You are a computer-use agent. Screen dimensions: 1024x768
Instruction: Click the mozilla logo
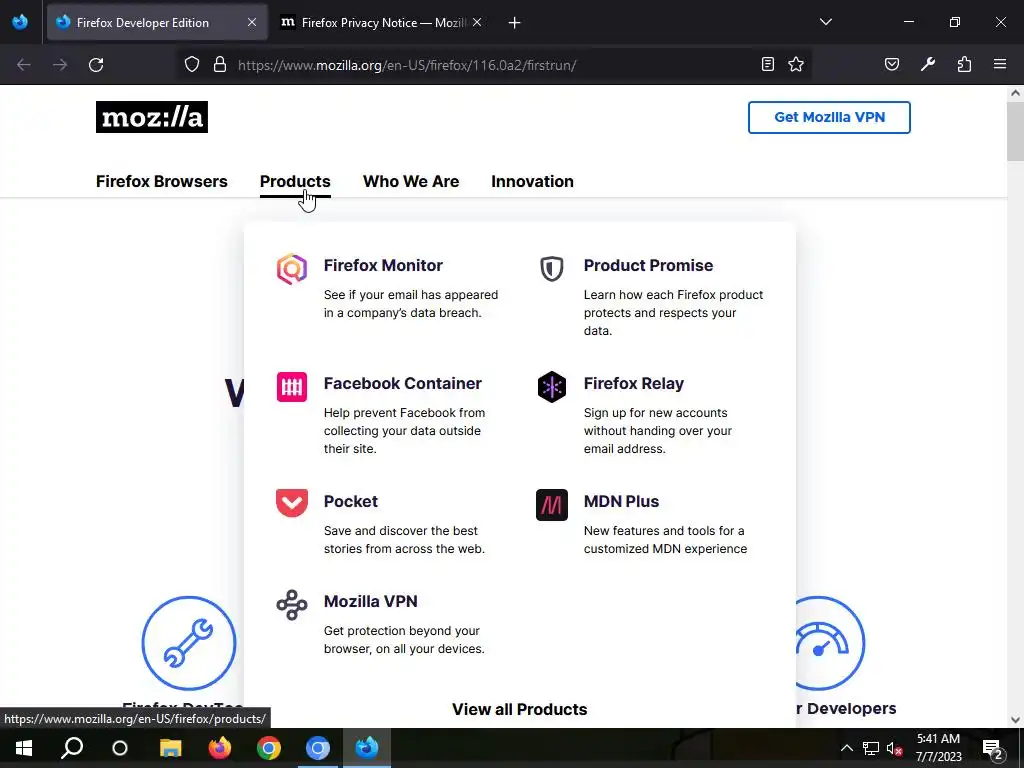[152, 117]
